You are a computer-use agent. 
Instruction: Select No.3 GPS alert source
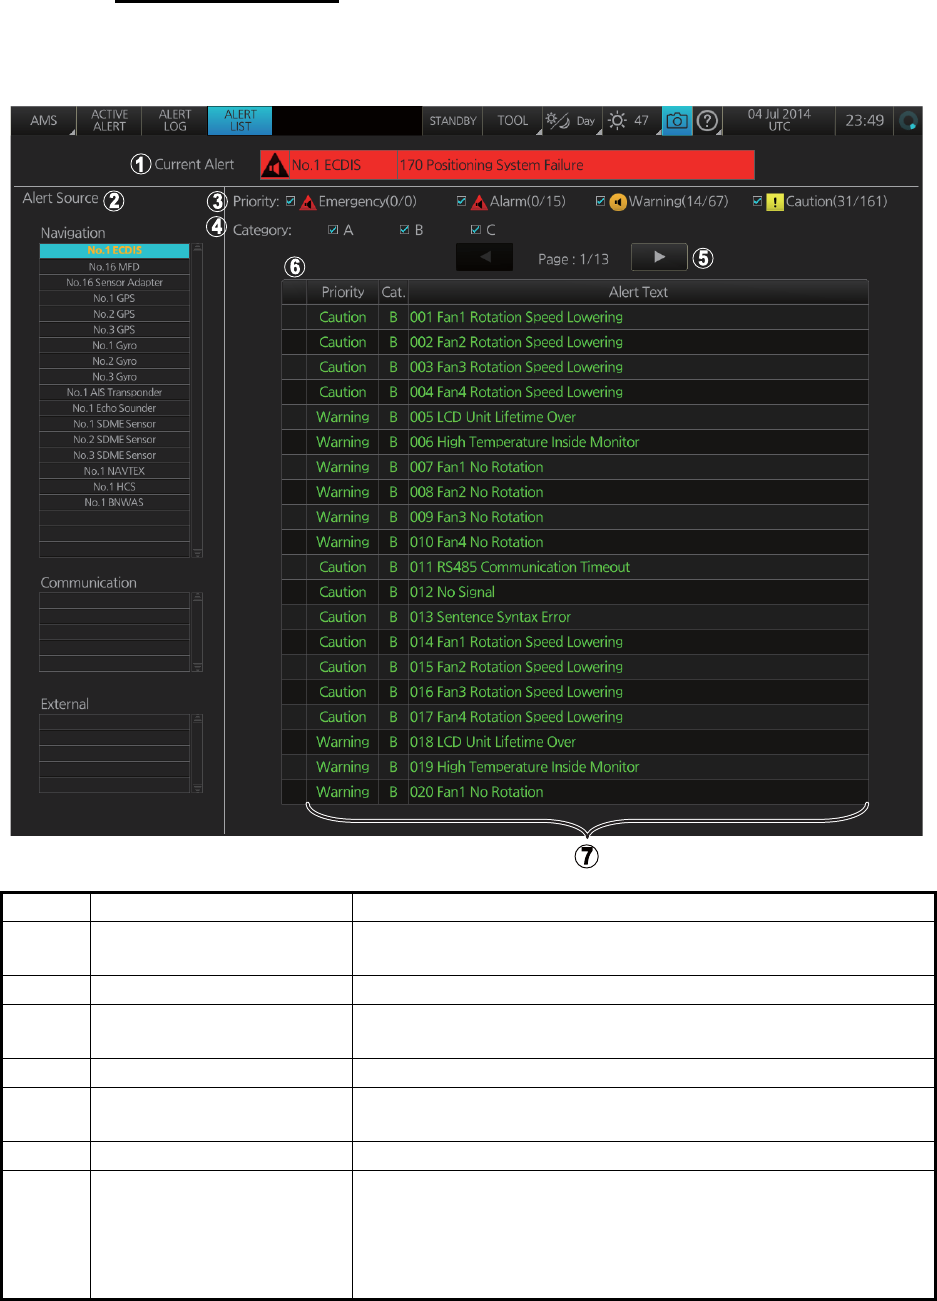(114, 329)
